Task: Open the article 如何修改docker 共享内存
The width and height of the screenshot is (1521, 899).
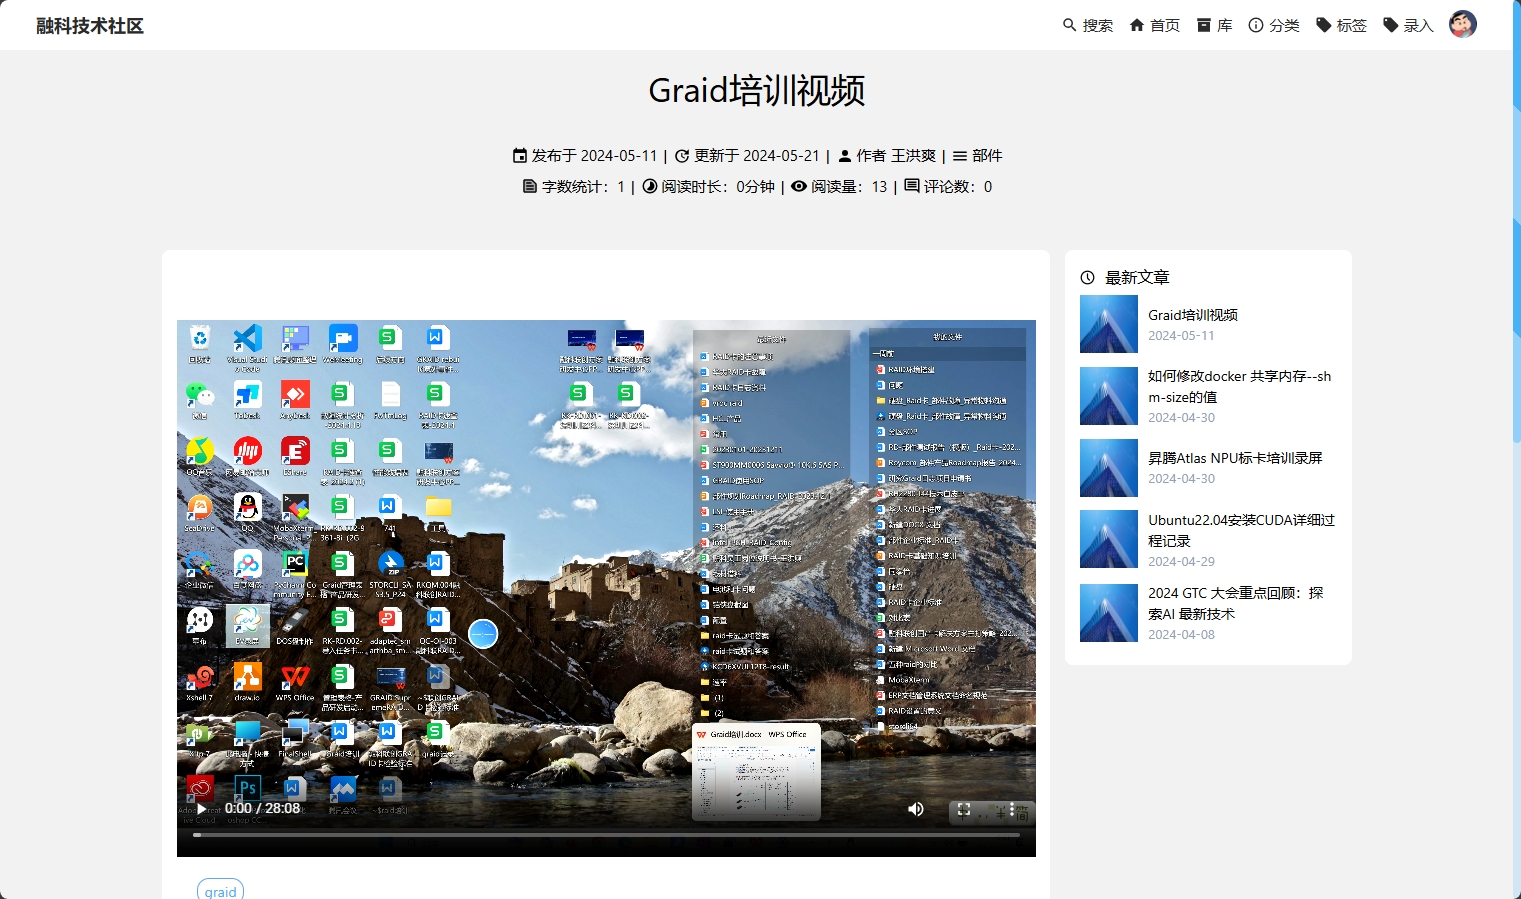Action: tap(1240, 386)
